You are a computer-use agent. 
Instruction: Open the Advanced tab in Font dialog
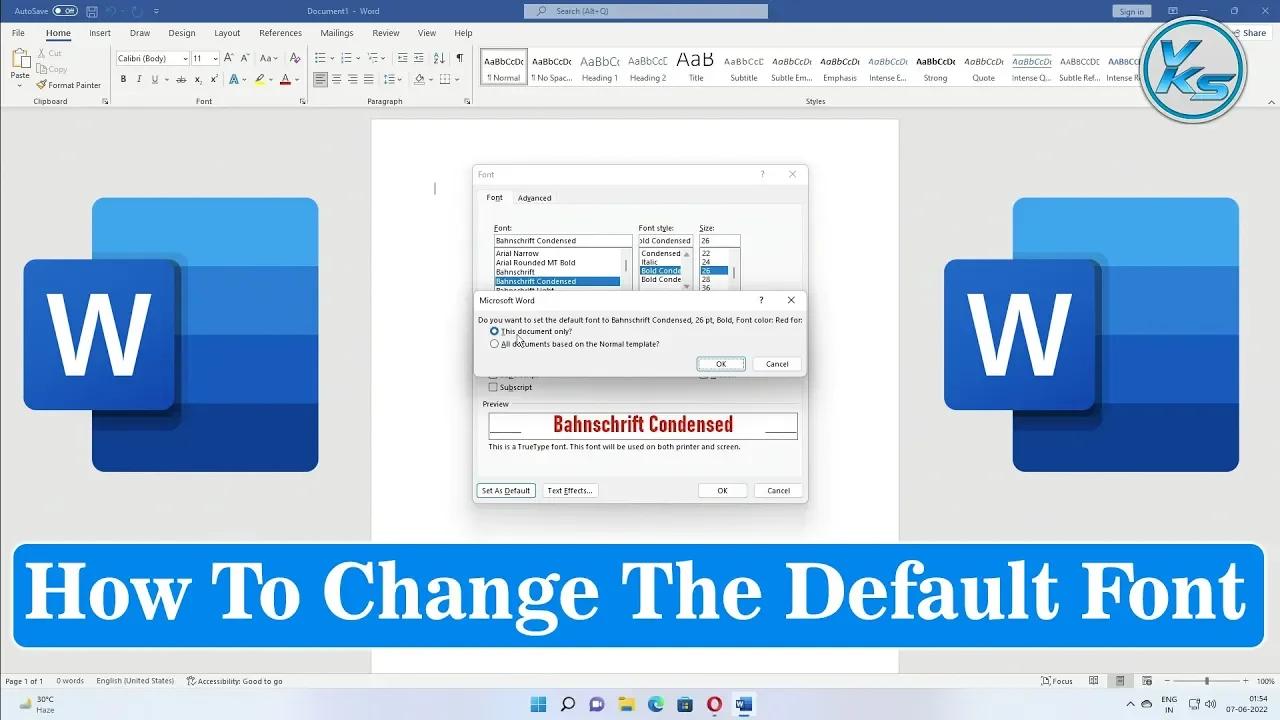coord(534,198)
